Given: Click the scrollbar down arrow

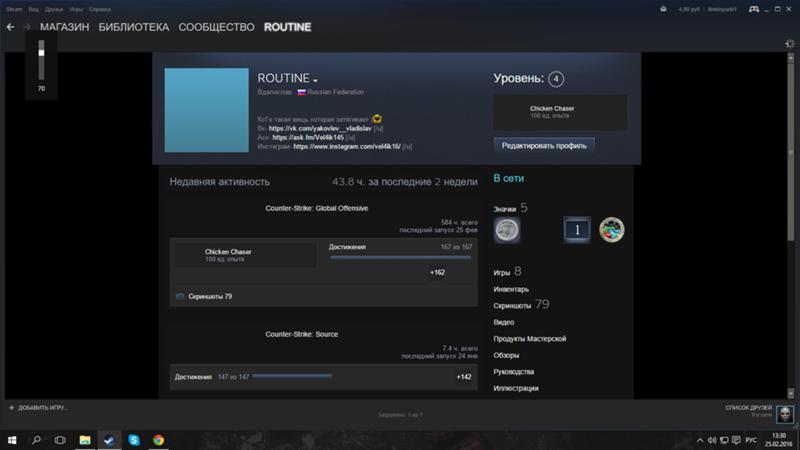Looking at the screenshot, I should pyautogui.click(x=790, y=393).
